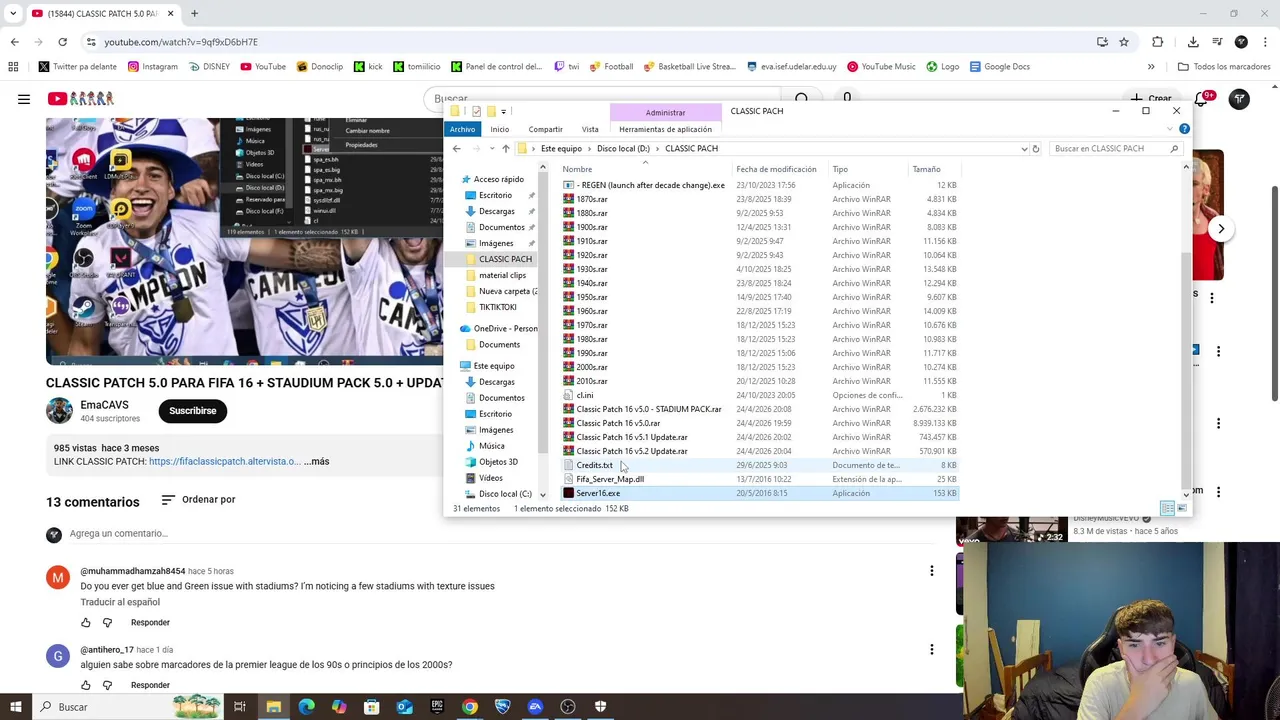Open the EmaCAVS channel name
Viewport: 1280px width, 720px height.
pos(104,405)
